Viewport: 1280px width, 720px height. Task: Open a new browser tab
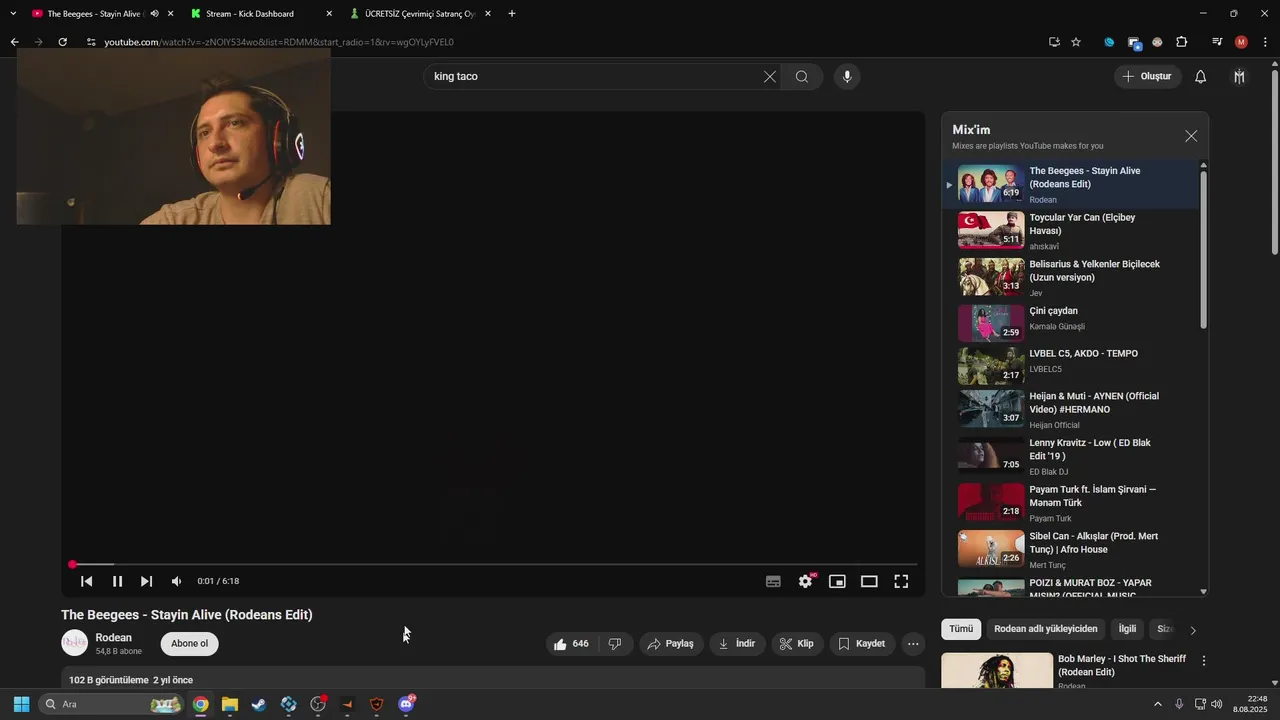pyautogui.click(x=512, y=14)
